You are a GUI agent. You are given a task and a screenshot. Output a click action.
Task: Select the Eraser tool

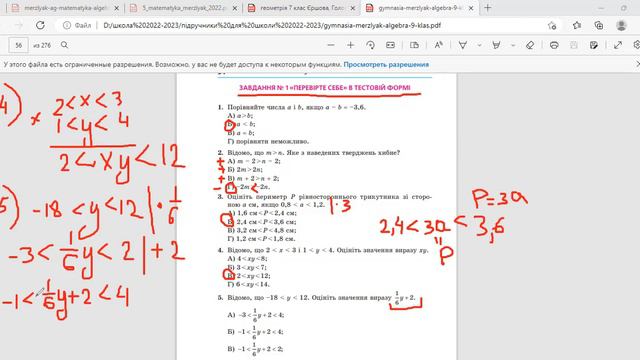pyautogui.click(x=530, y=45)
